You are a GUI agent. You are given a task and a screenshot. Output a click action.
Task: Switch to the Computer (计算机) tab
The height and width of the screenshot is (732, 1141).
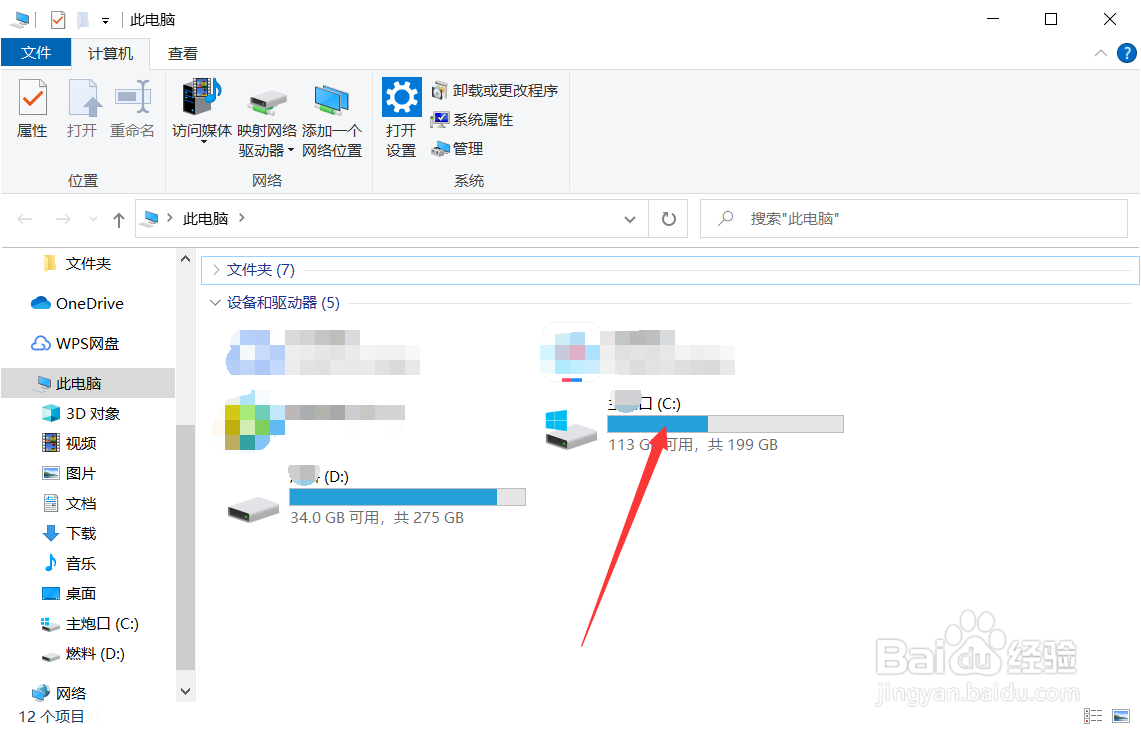point(111,53)
